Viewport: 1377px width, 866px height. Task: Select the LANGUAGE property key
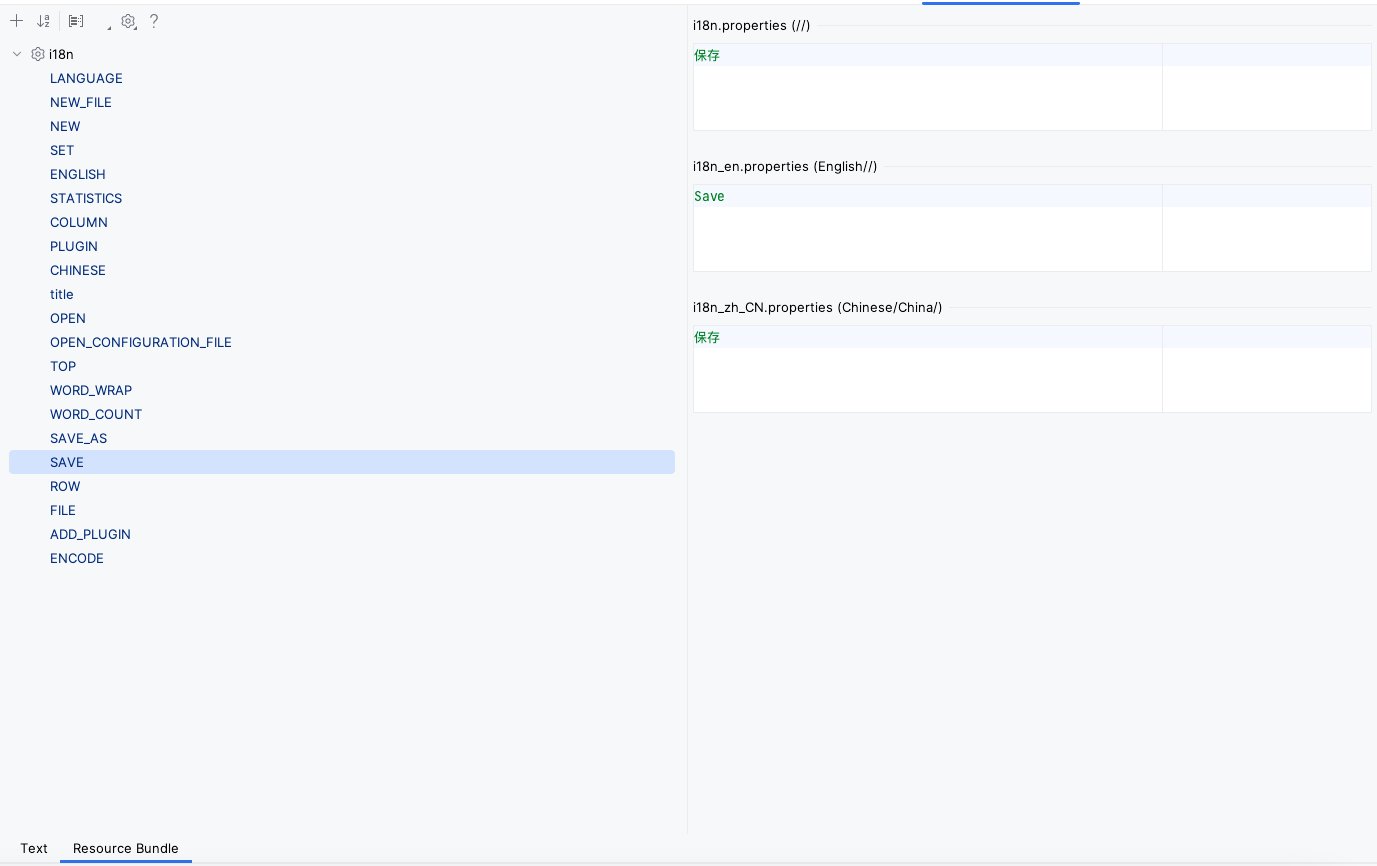(86, 78)
